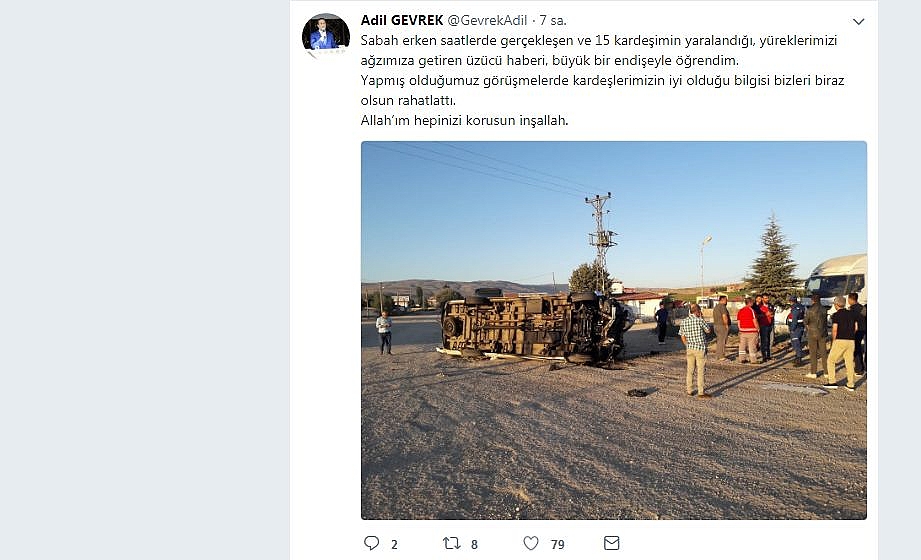Like the tweet with the heart icon
The width and height of the screenshot is (921, 560).
530,543
